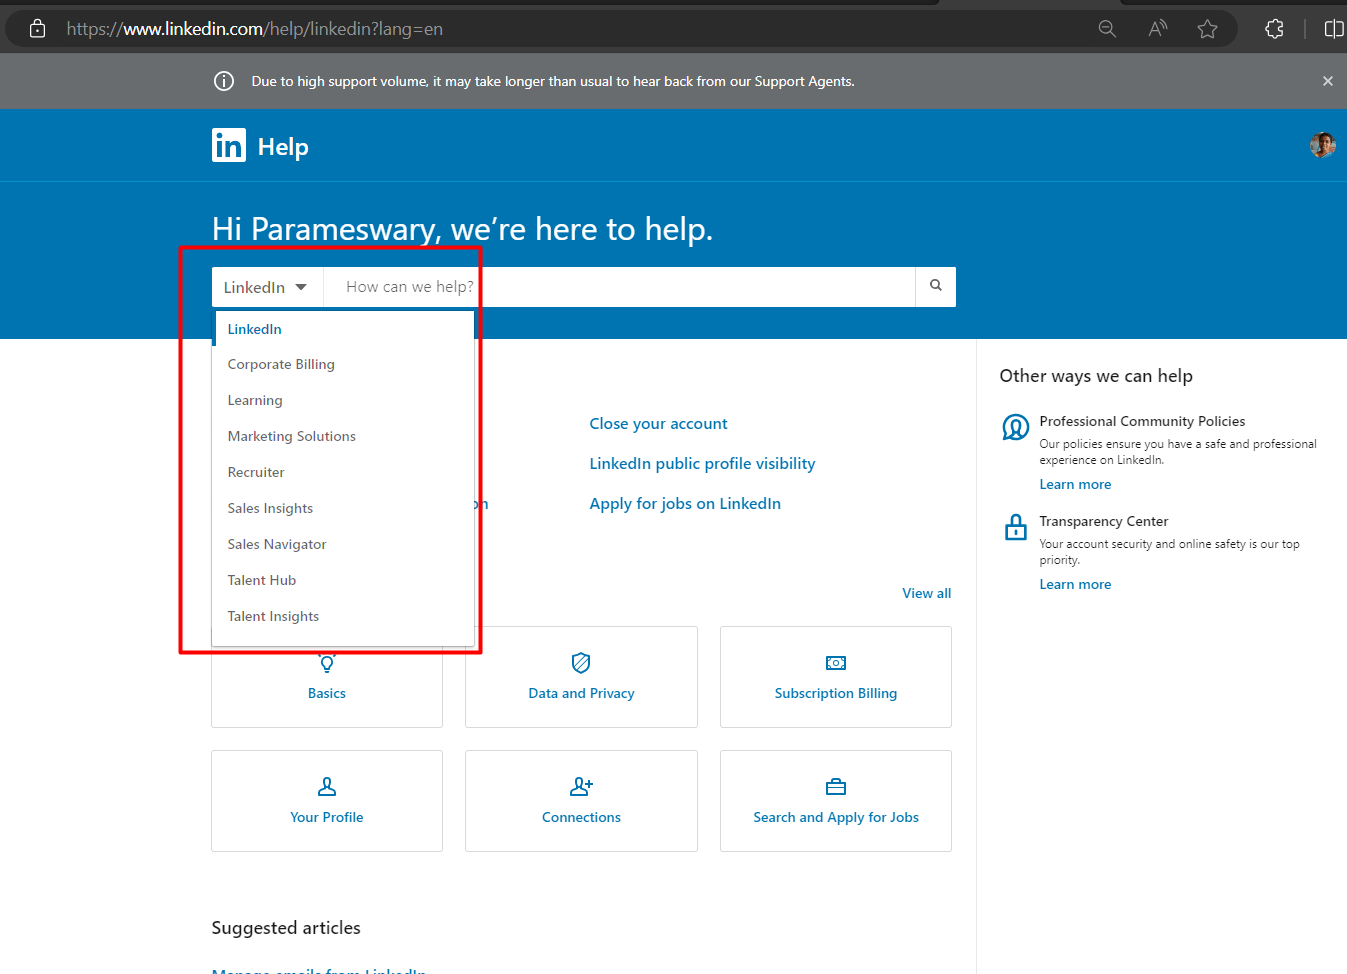Screen dimensions: 1347x974
Task: Open the browser extensions puzzle icon
Action: [x=1274, y=29]
